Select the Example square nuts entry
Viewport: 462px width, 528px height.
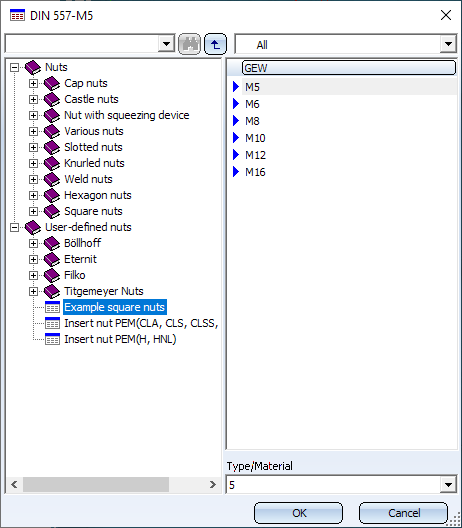pyautogui.click(x=114, y=307)
